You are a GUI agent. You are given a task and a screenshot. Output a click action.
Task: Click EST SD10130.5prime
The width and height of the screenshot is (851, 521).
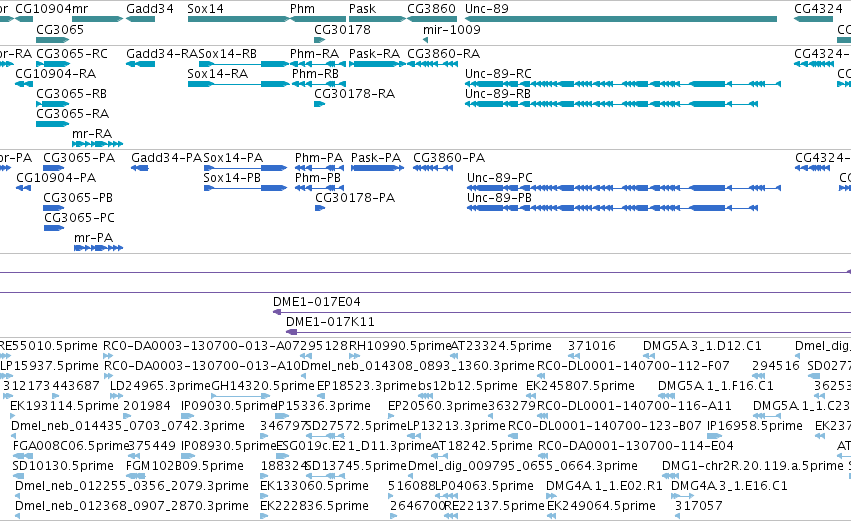[x=63, y=466]
